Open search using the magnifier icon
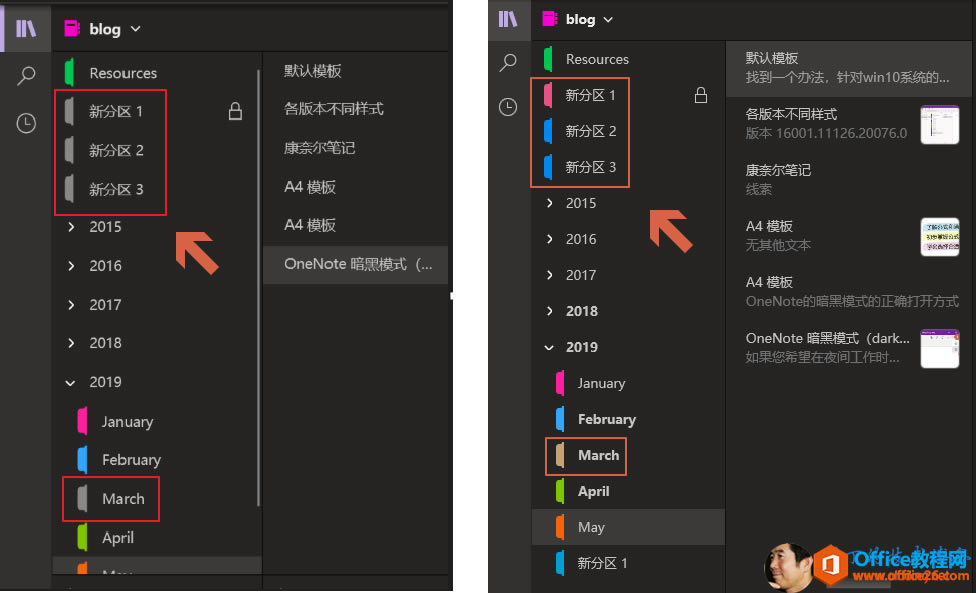The width and height of the screenshot is (976, 593). click(26, 75)
